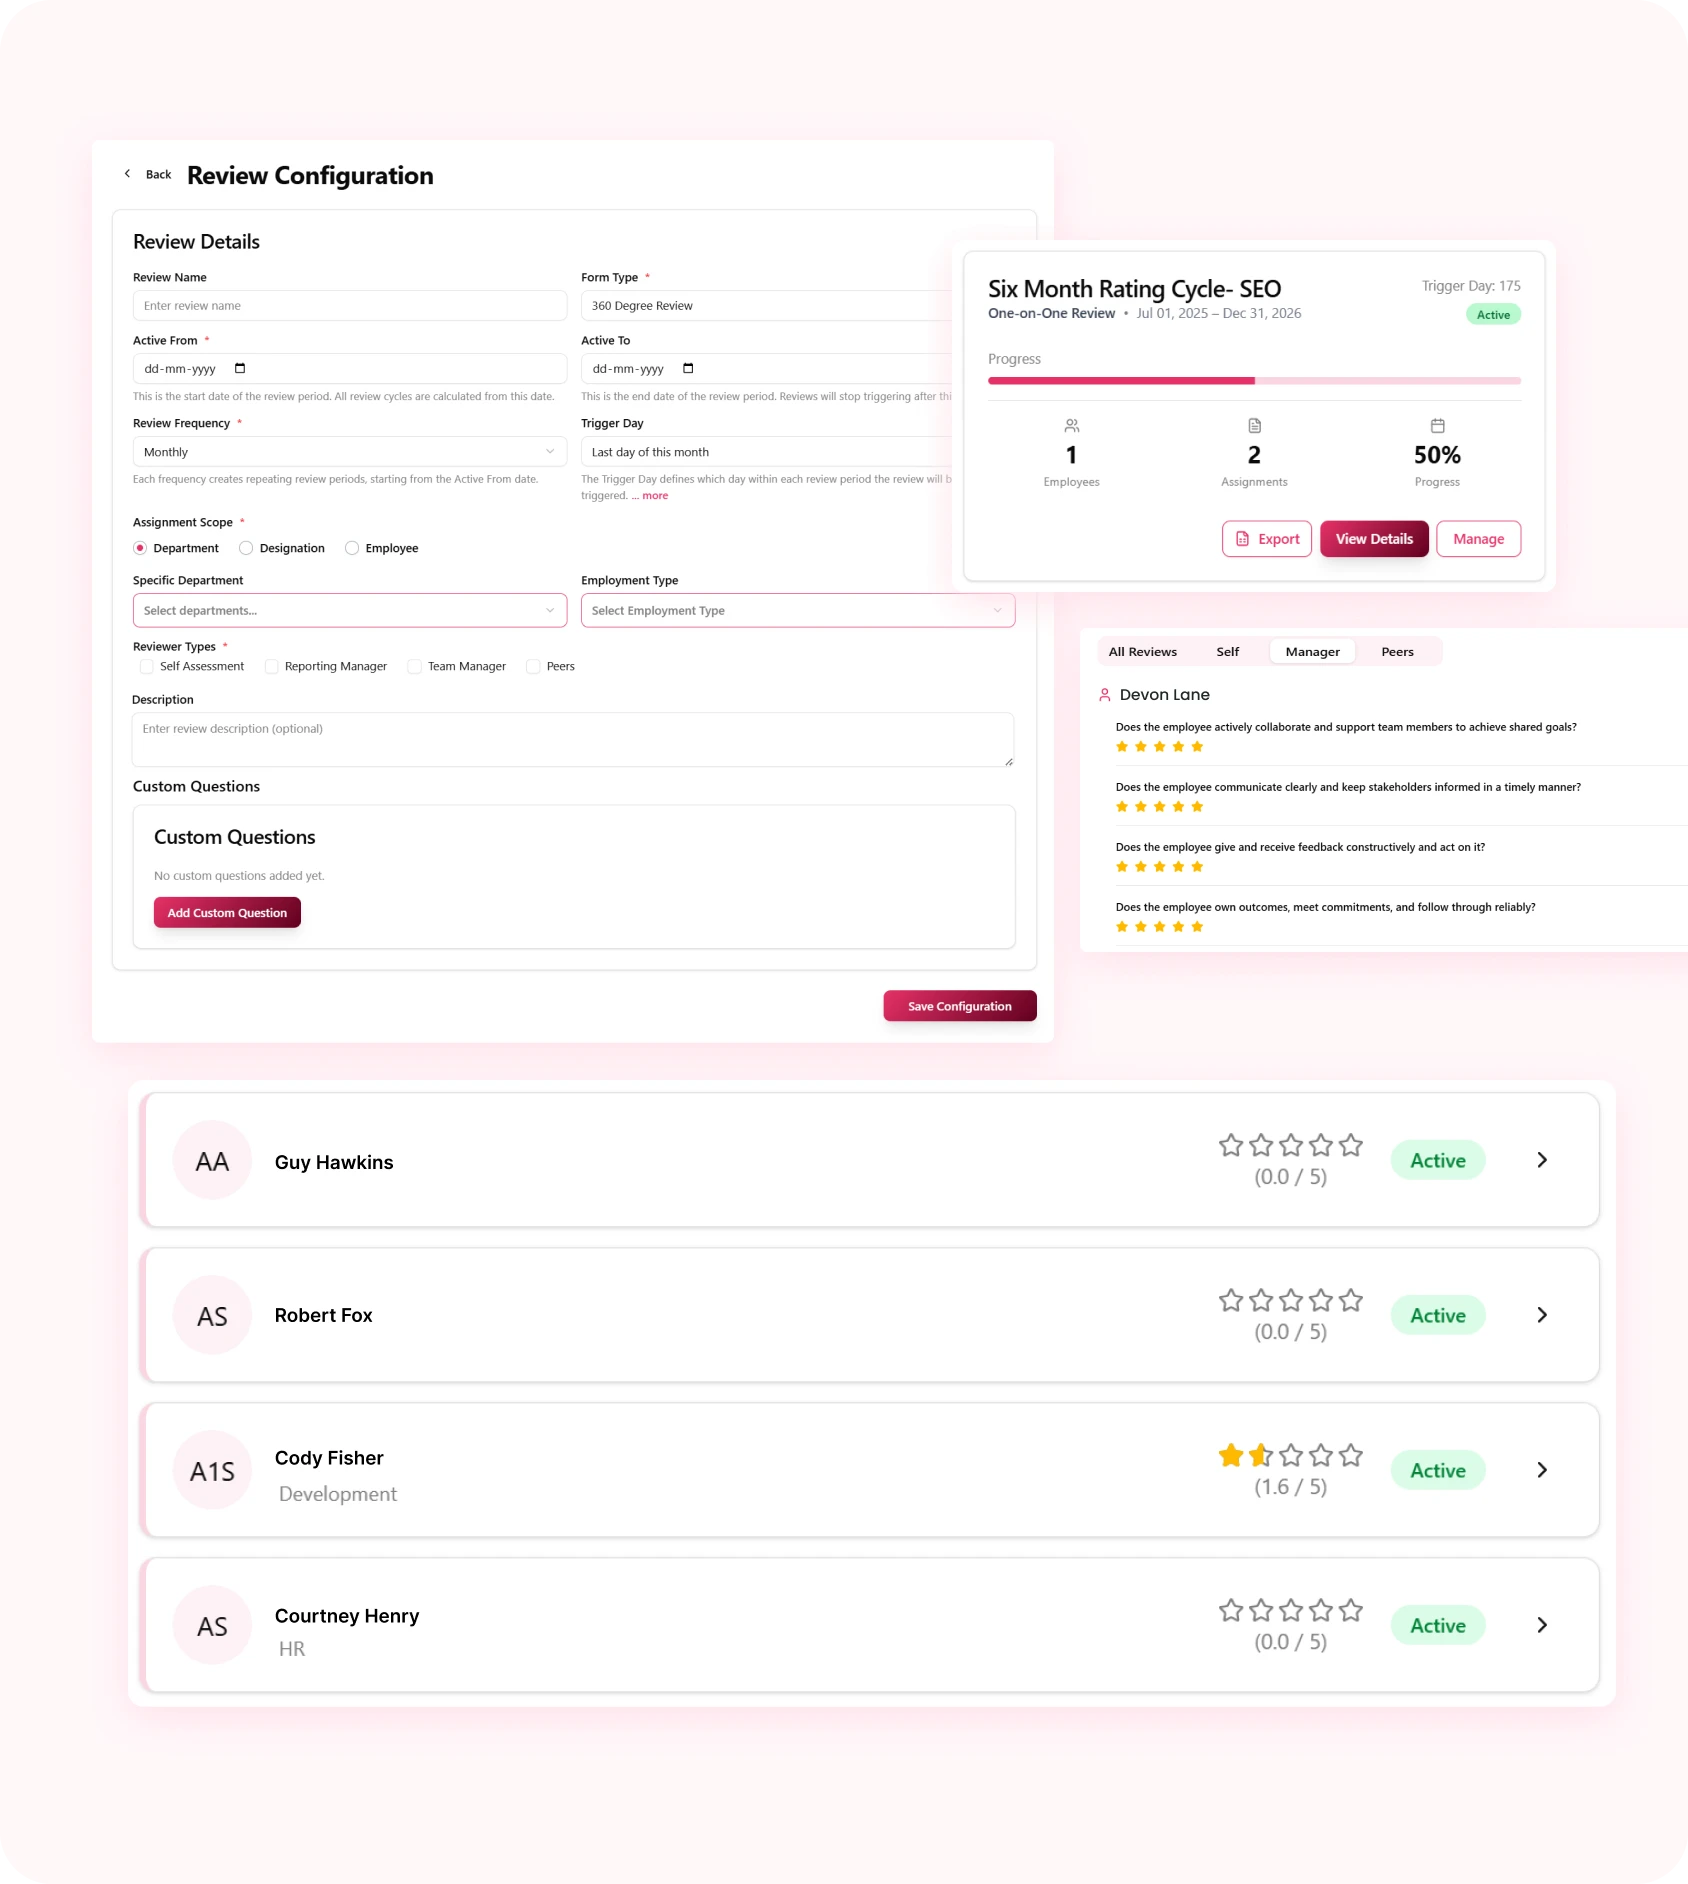Open the Active From calendar icon

240,368
